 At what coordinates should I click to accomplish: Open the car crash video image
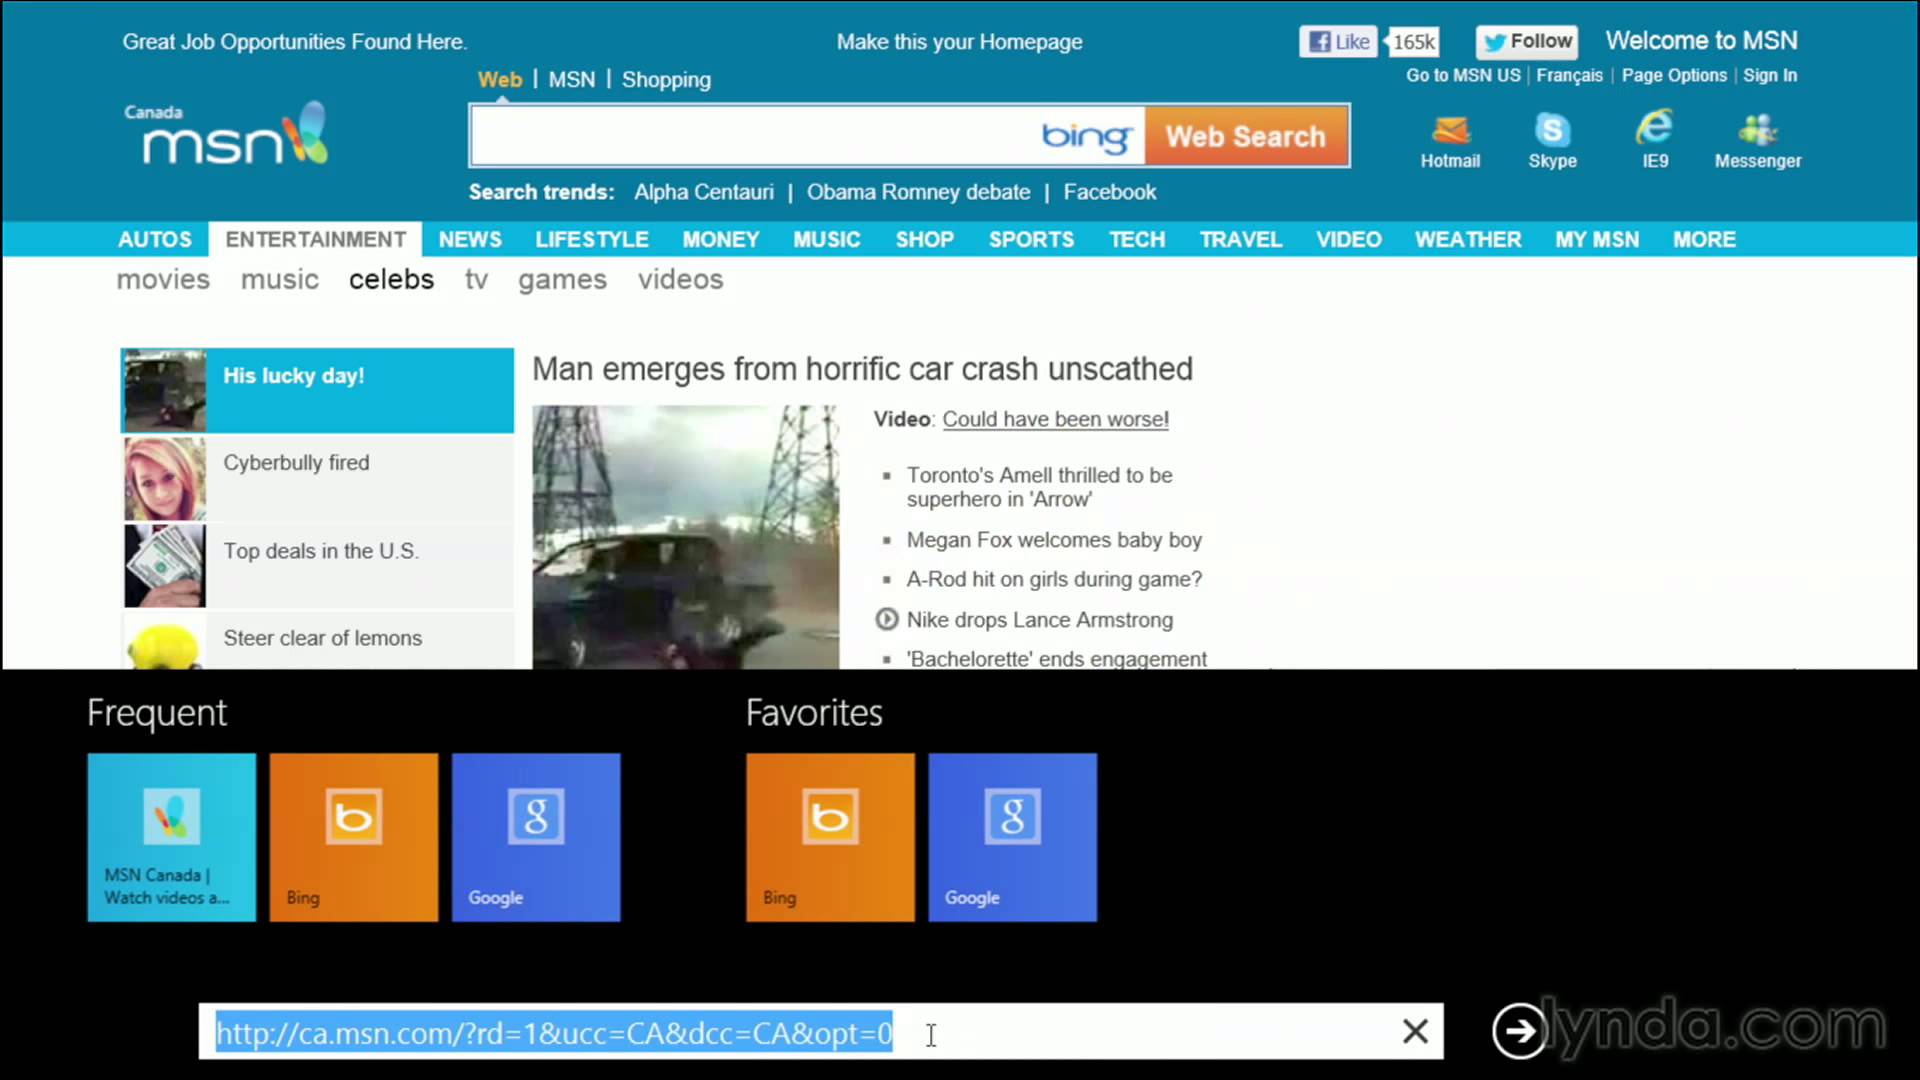point(686,537)
